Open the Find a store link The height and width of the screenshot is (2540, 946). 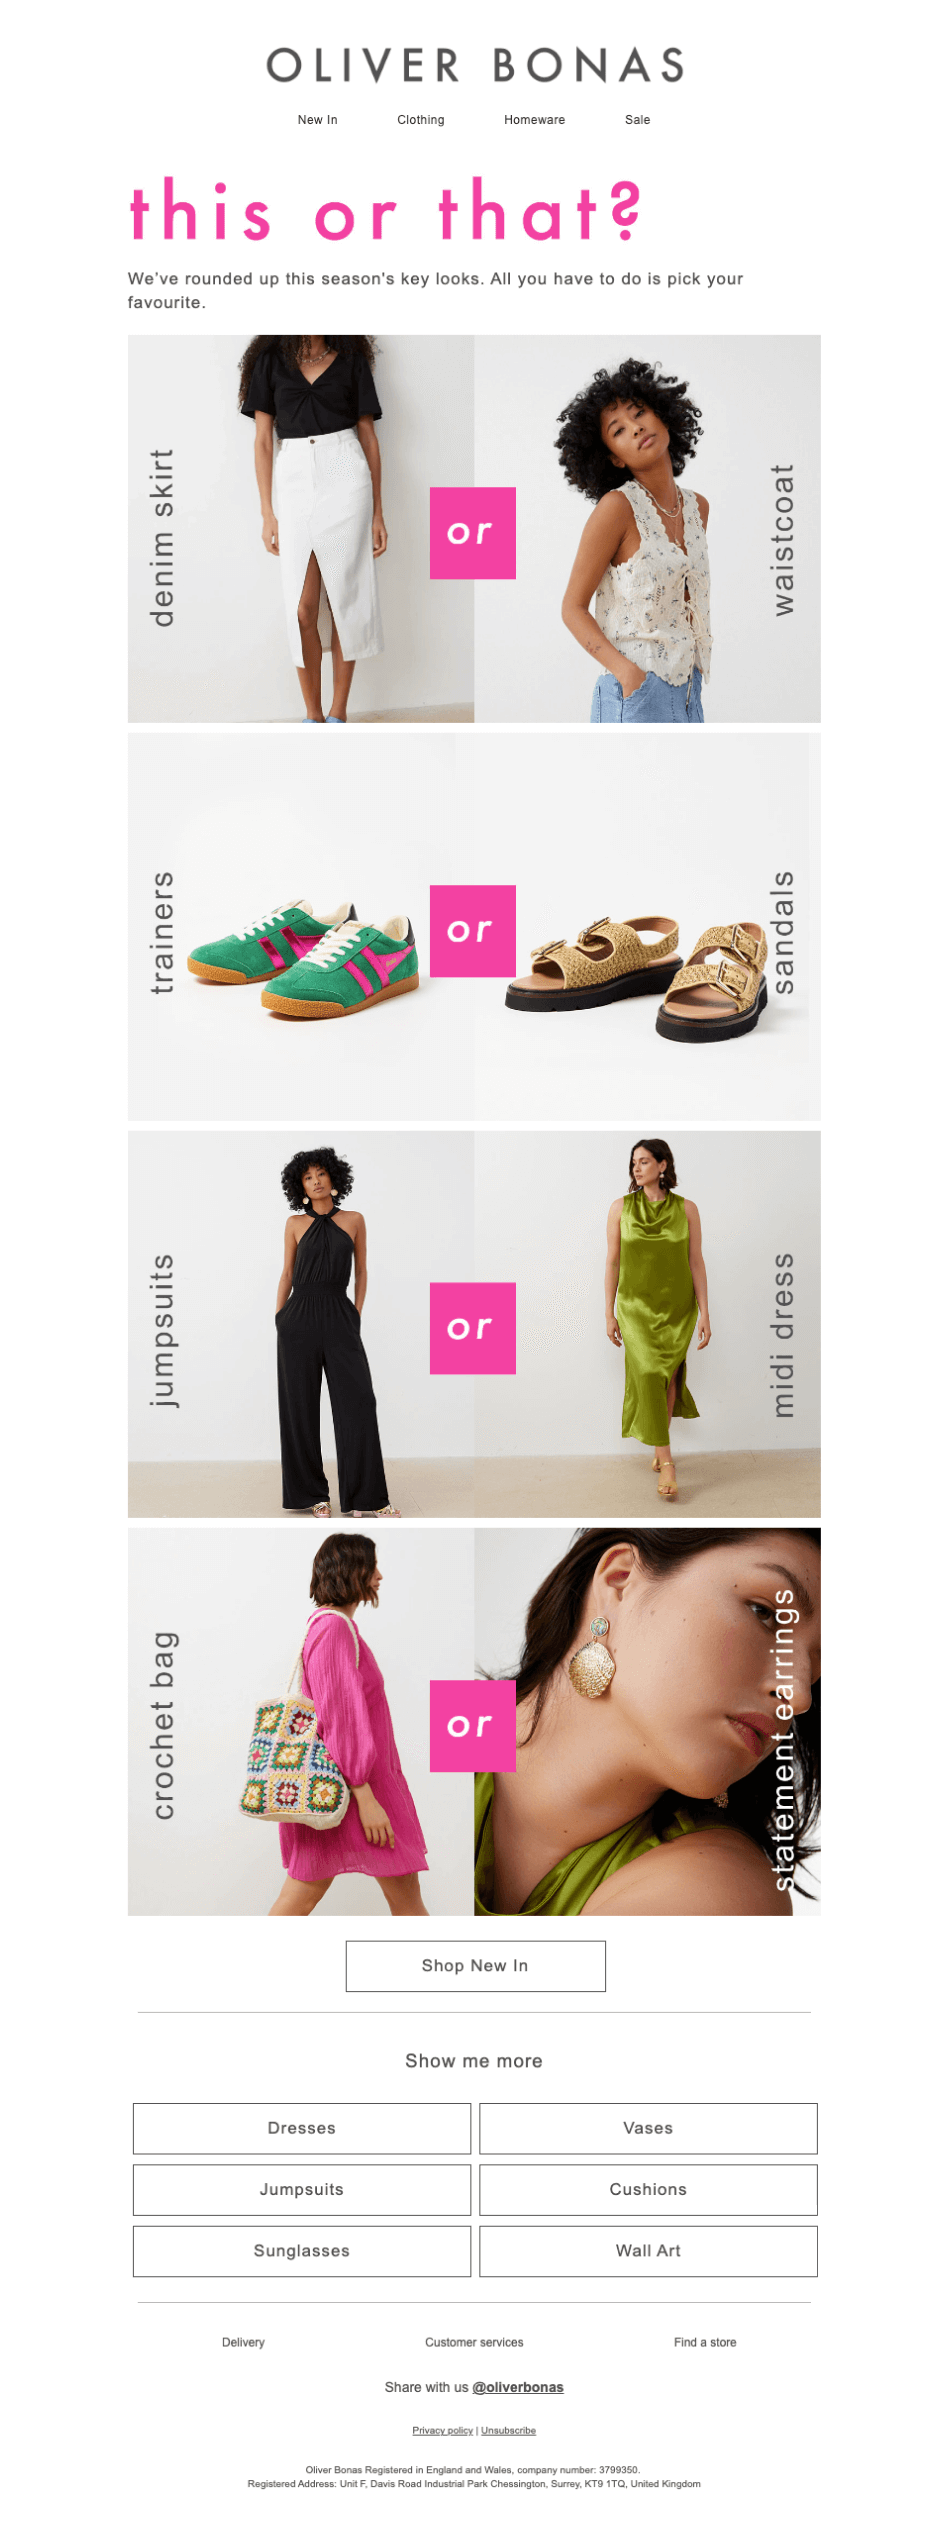tap(704, 2342)
